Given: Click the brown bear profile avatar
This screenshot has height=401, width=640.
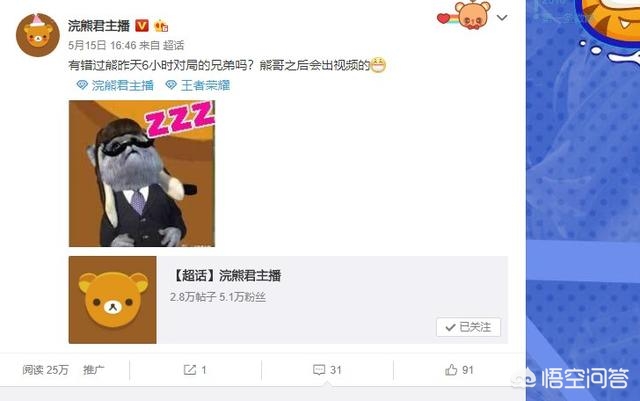Looking at the screenshot, I should click(38, 35).
